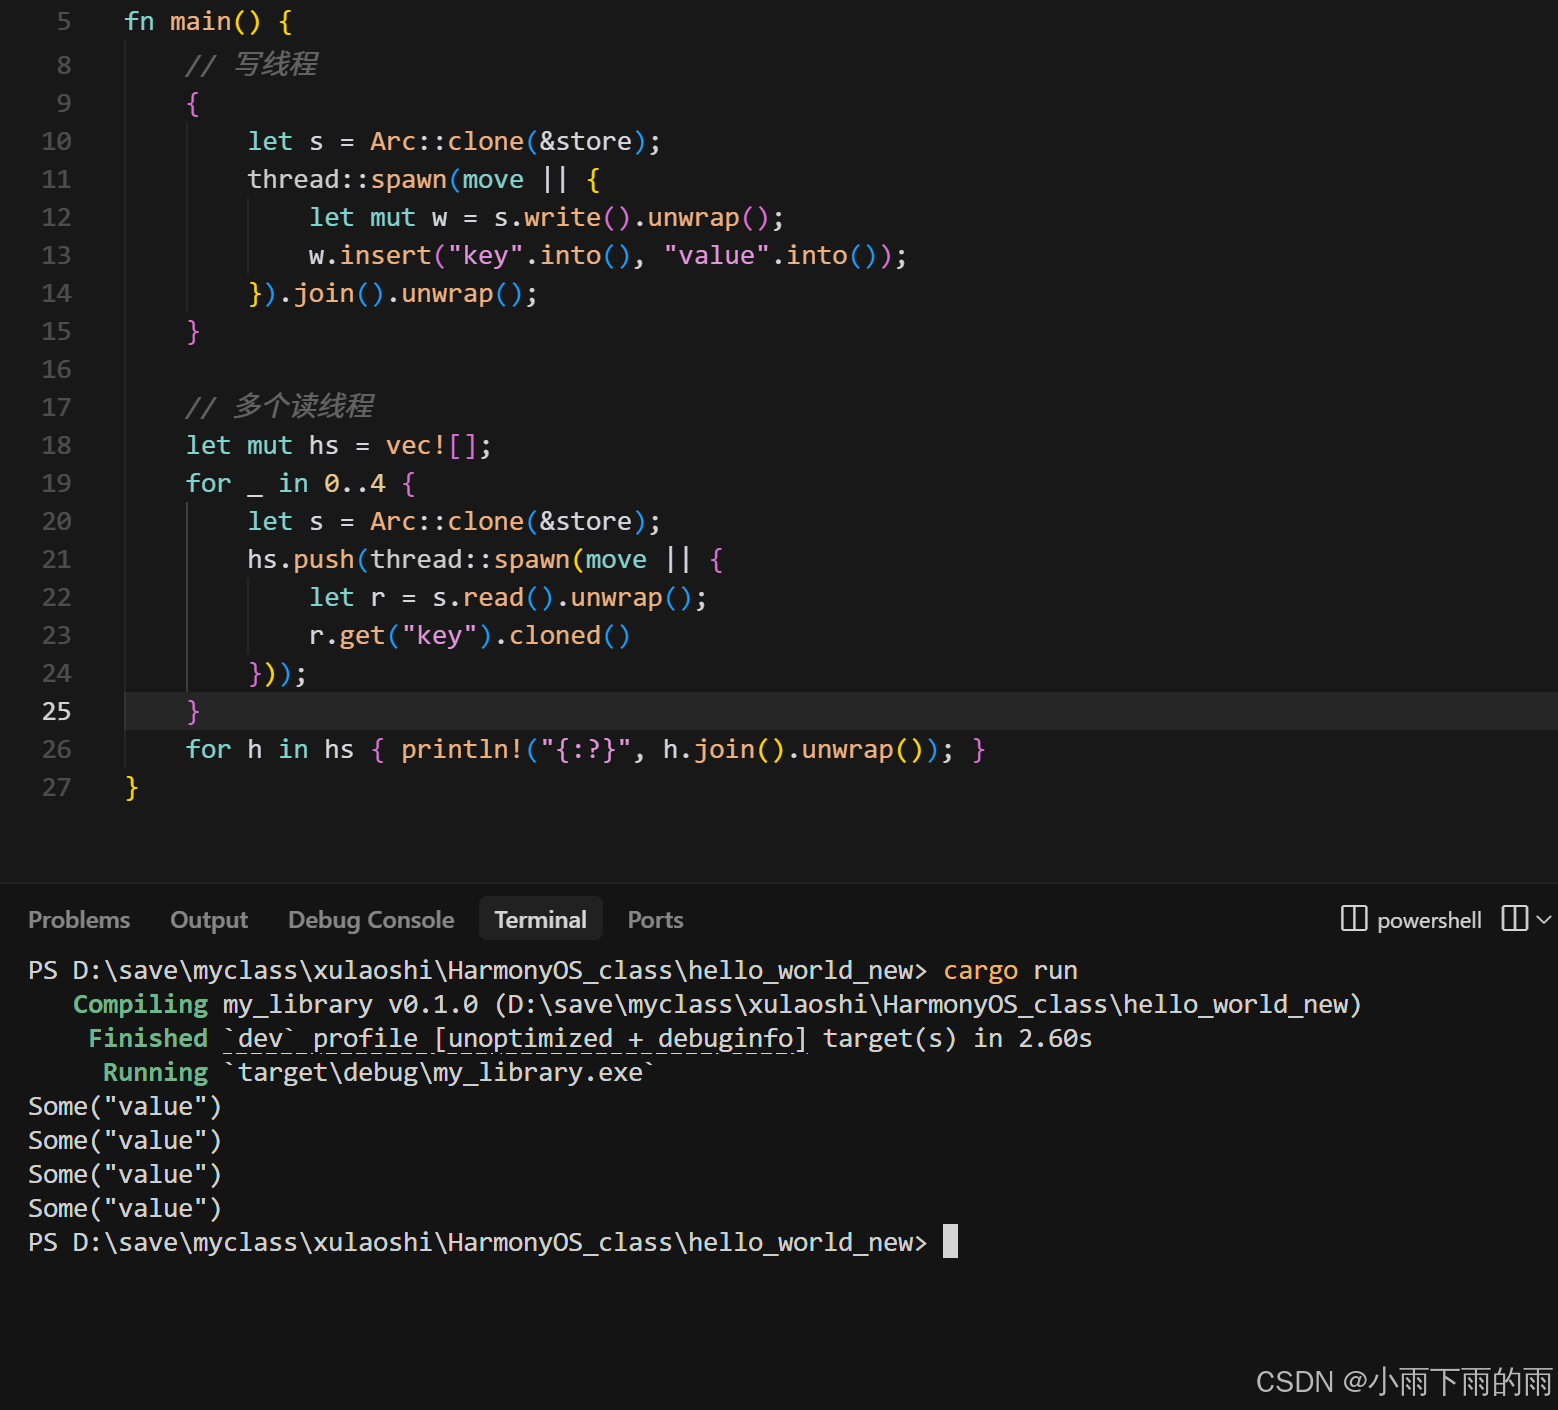Click the powershell terminal label

[1429, 920]
